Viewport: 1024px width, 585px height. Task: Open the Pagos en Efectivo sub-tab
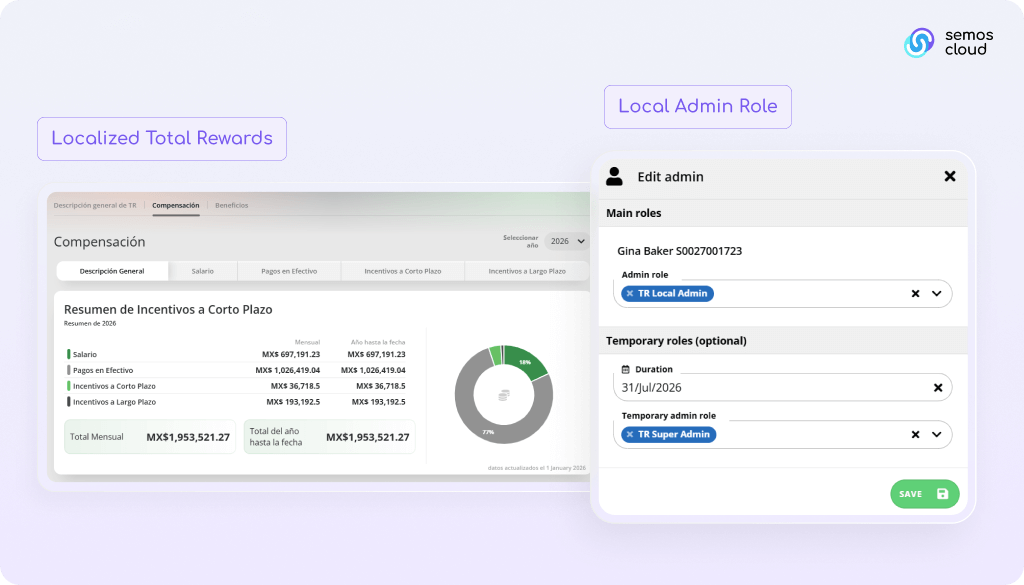click(x=289, y=271)
